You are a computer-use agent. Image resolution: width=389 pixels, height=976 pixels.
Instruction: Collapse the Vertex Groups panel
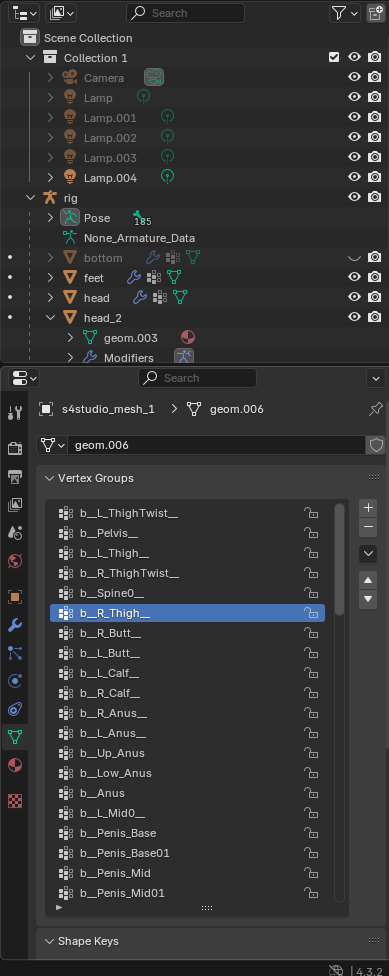pos(50,478)
